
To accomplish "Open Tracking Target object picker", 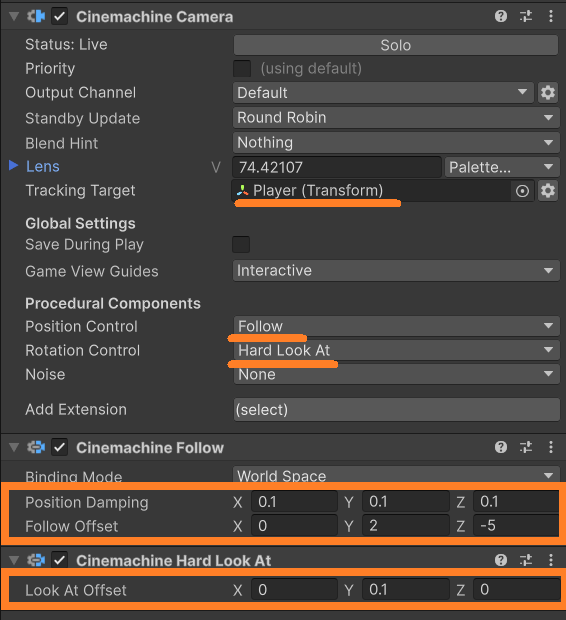I will [x=522, y=191].
